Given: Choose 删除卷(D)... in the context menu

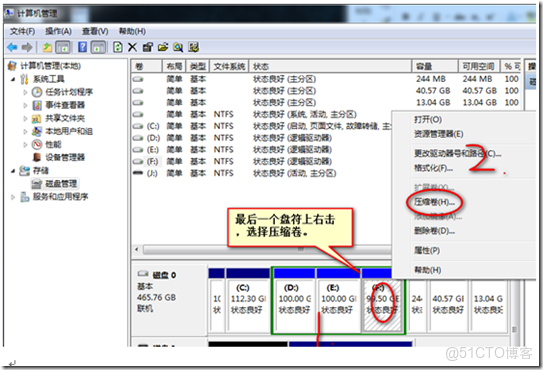Looking at the screenshot, I should (x=434, y=231).
